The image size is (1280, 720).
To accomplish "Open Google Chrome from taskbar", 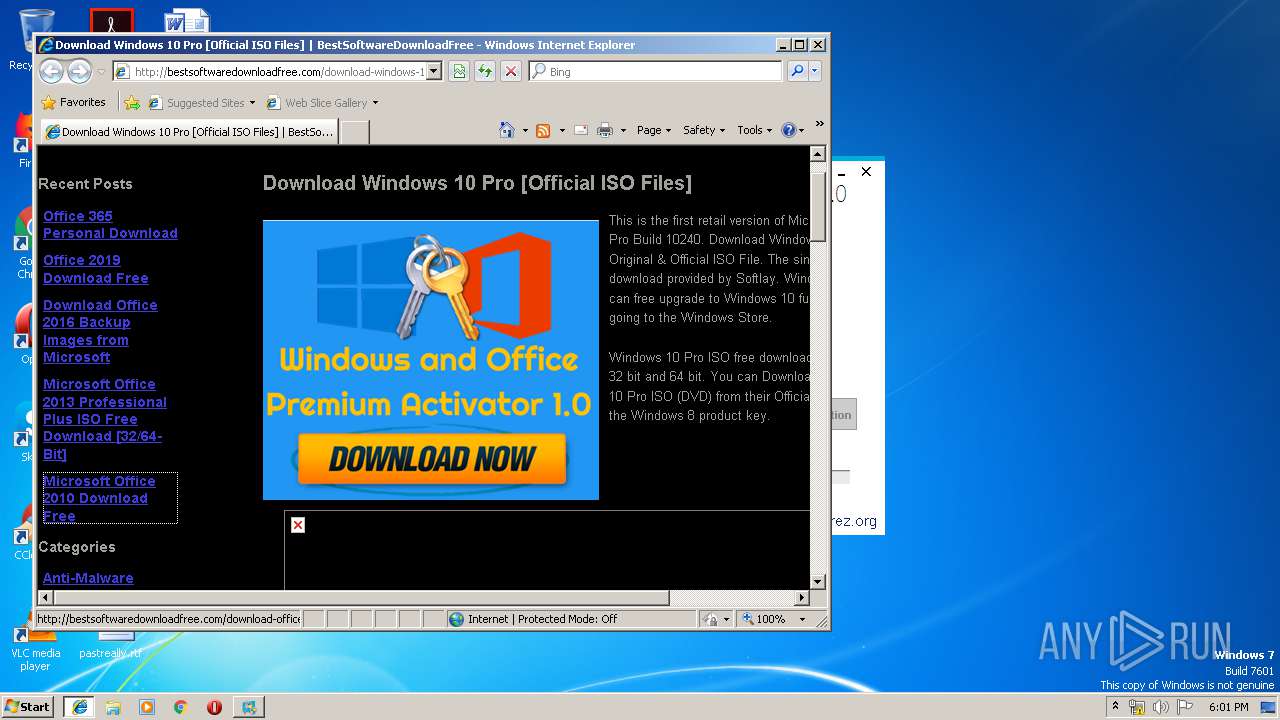I will [180, 707].
